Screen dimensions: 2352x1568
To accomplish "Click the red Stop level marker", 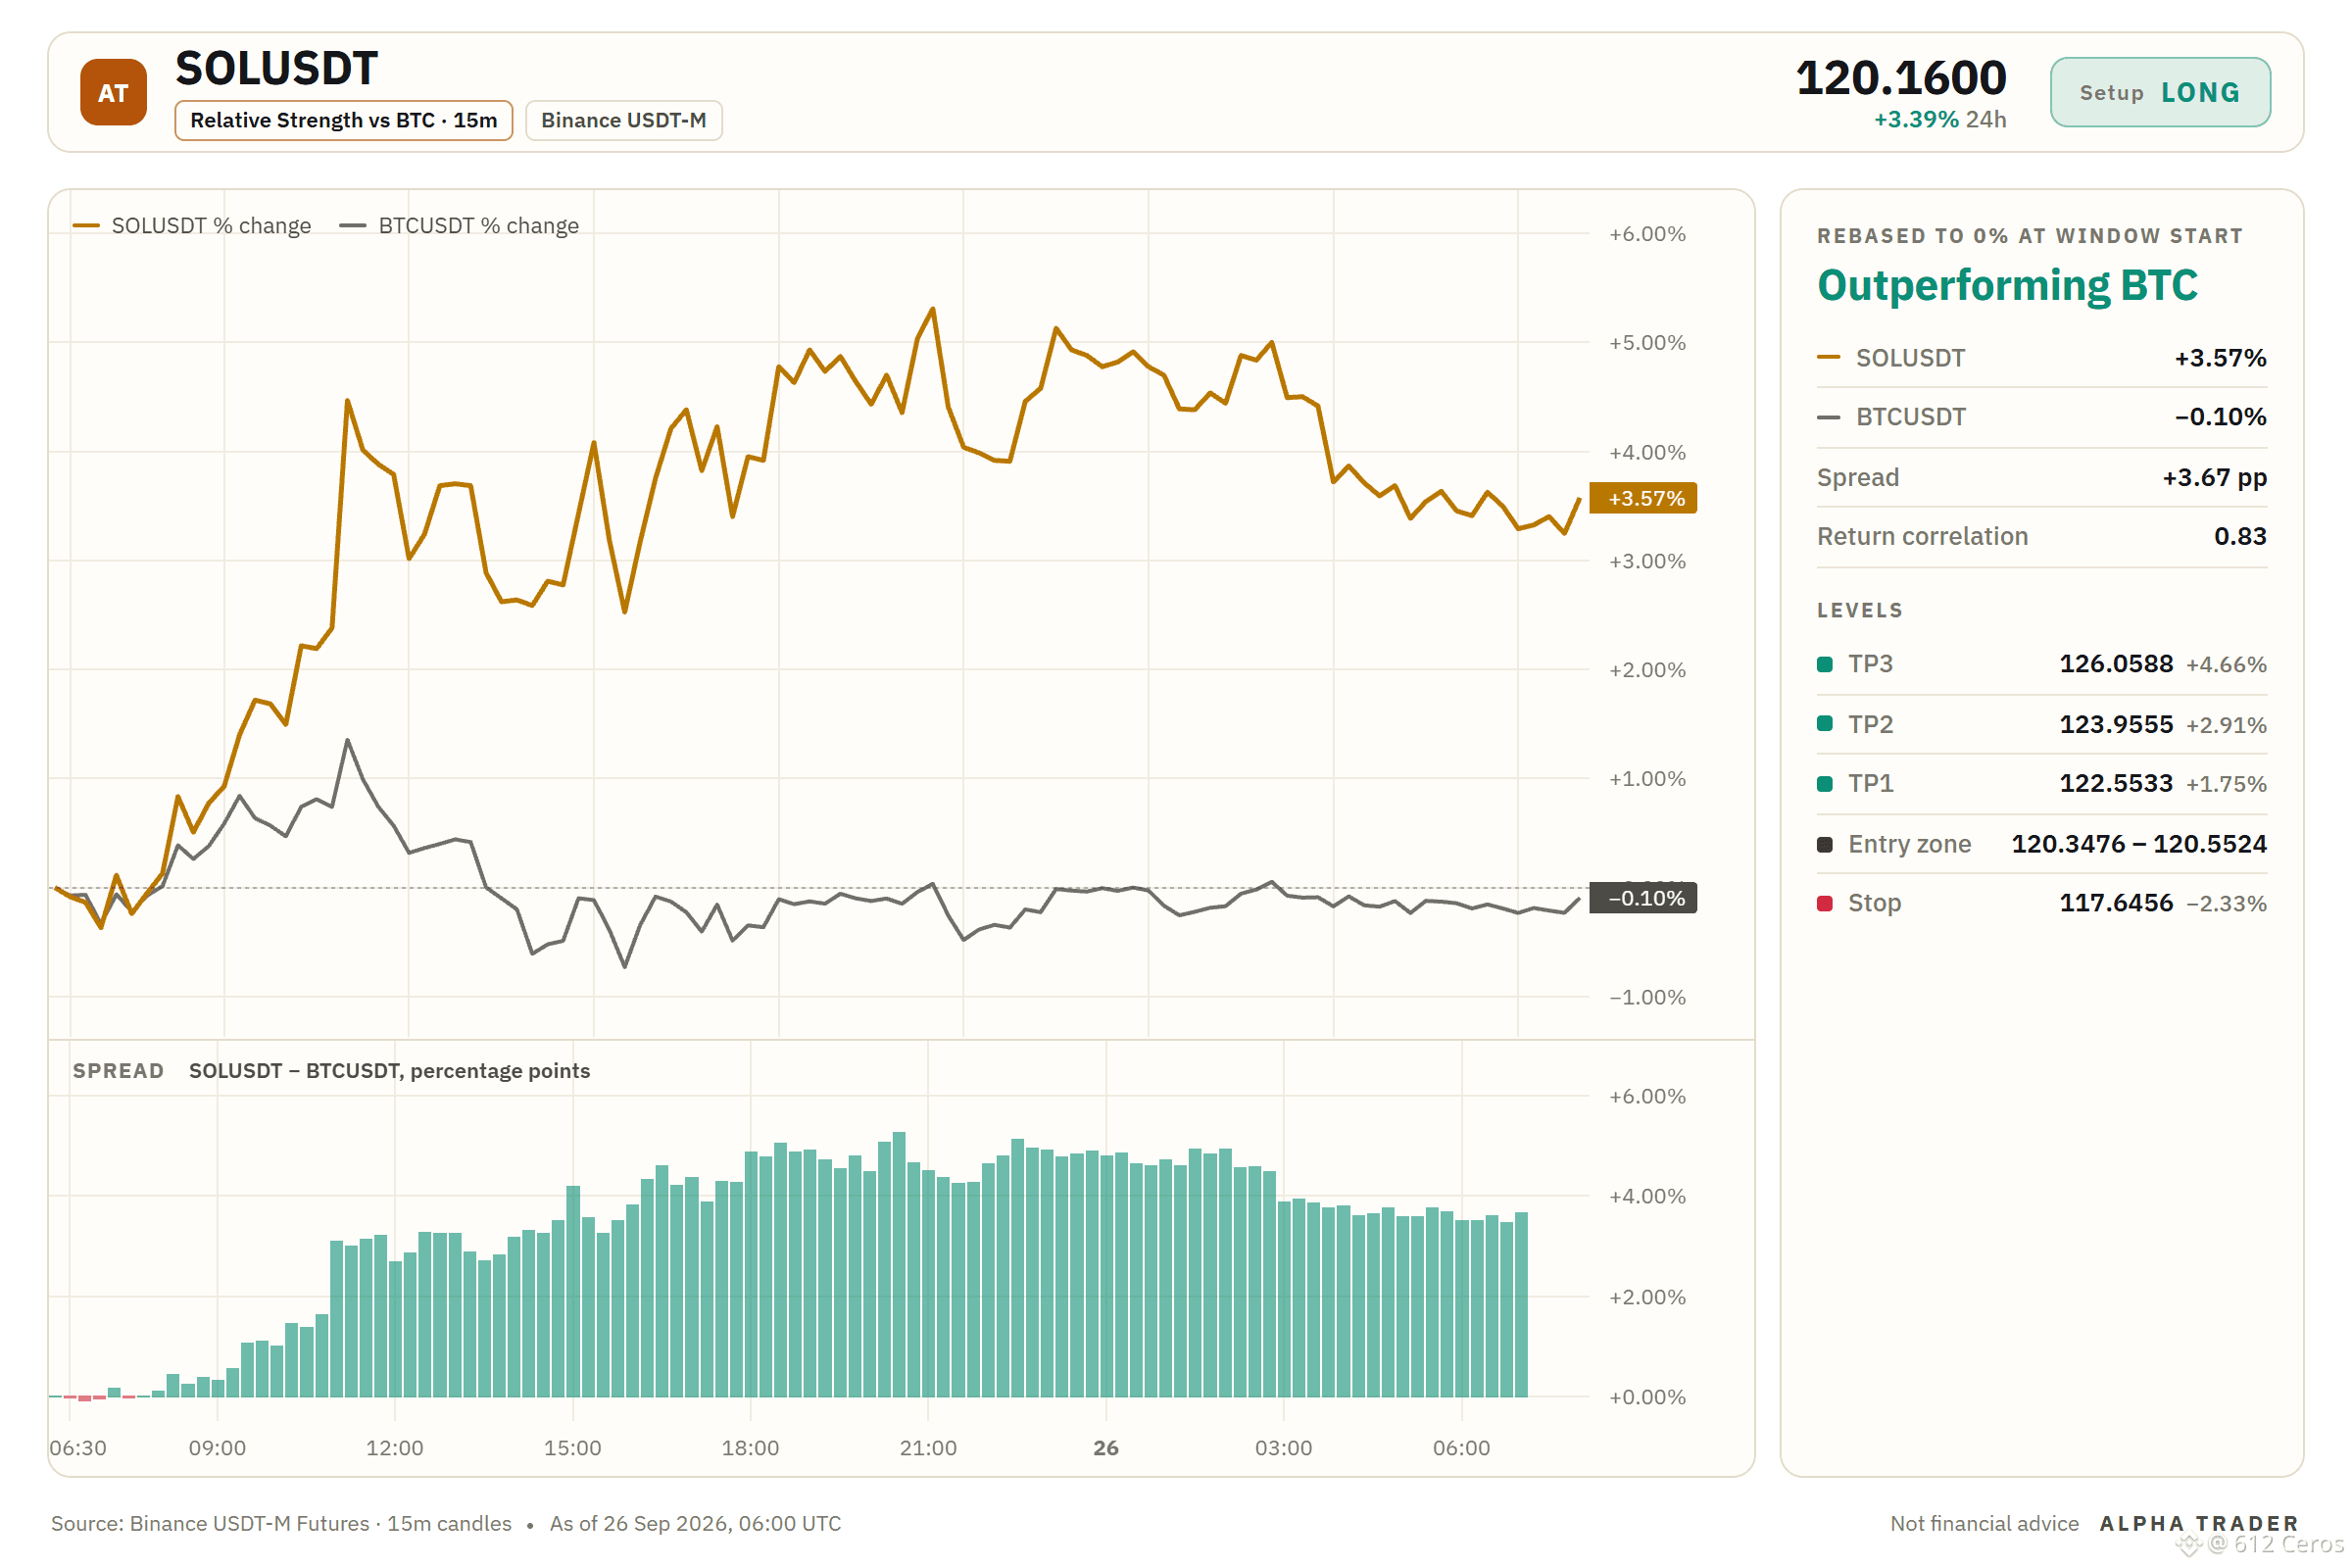I will (1825, 904).
